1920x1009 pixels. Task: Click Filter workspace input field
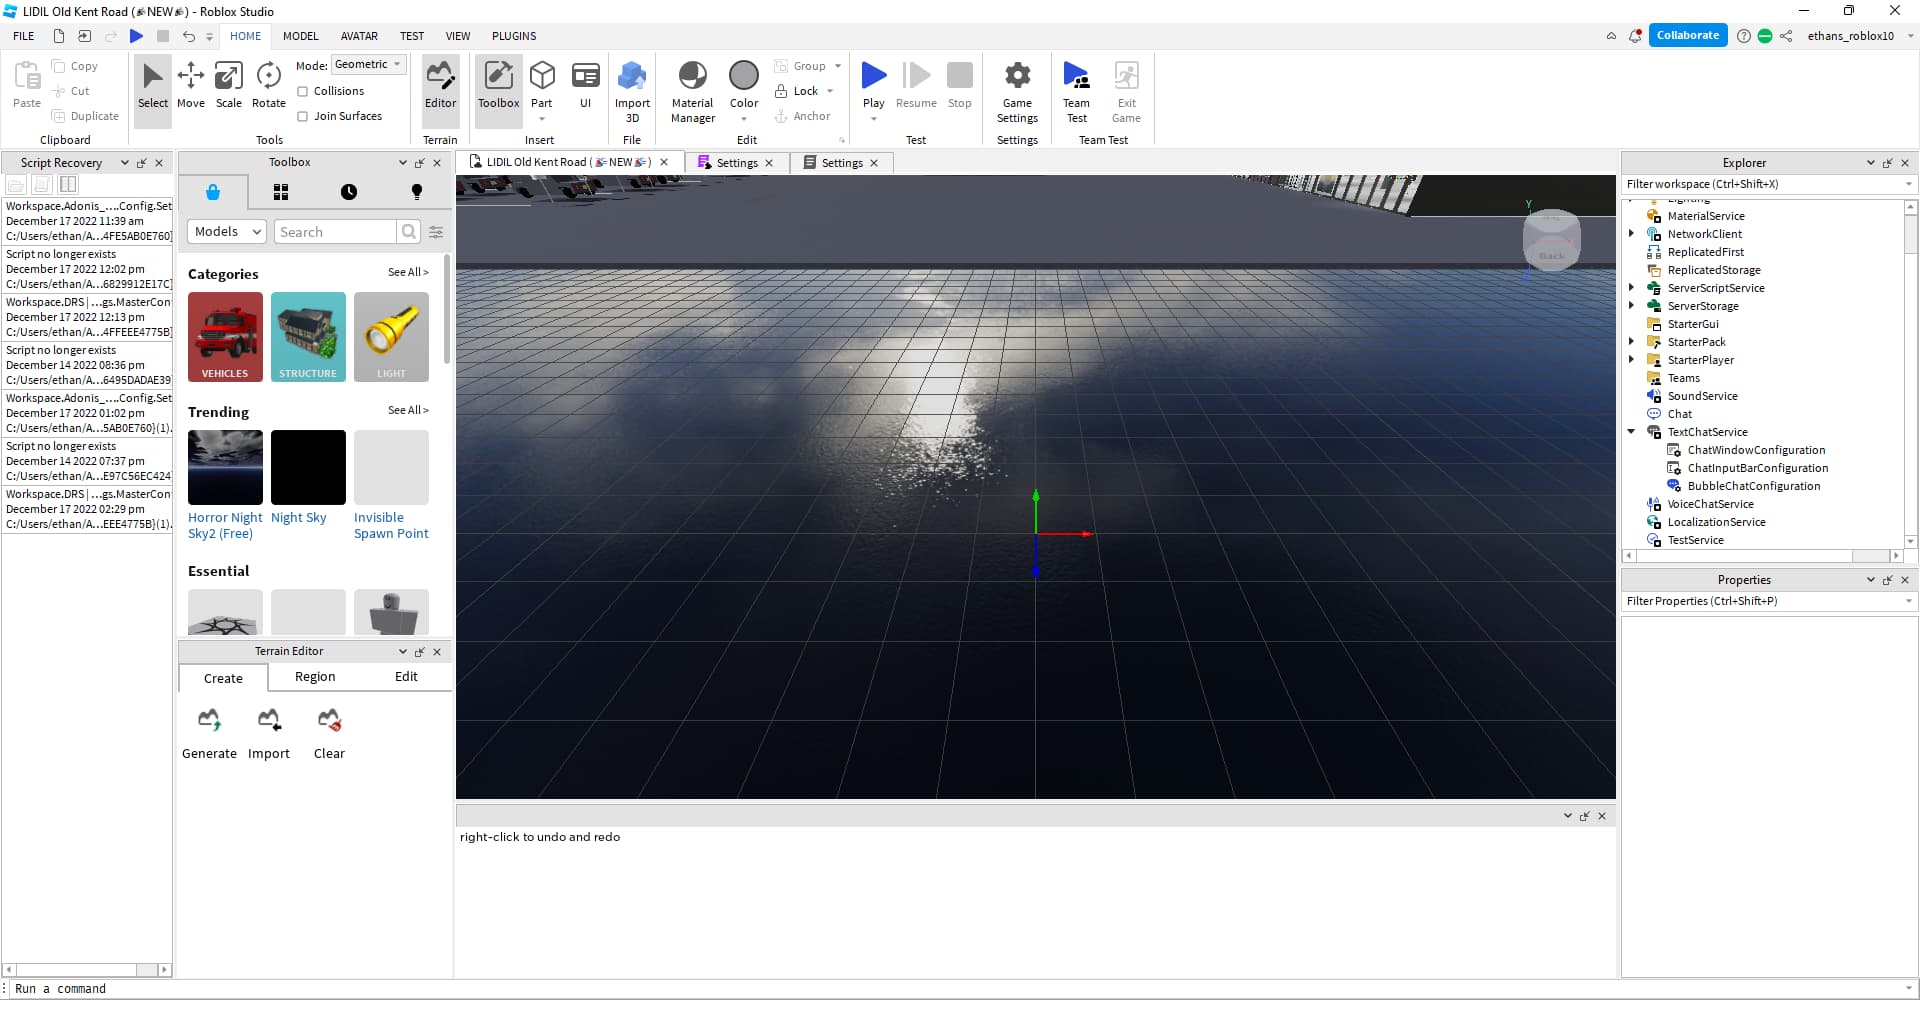pyautogui.click(x=1763, y=184)
